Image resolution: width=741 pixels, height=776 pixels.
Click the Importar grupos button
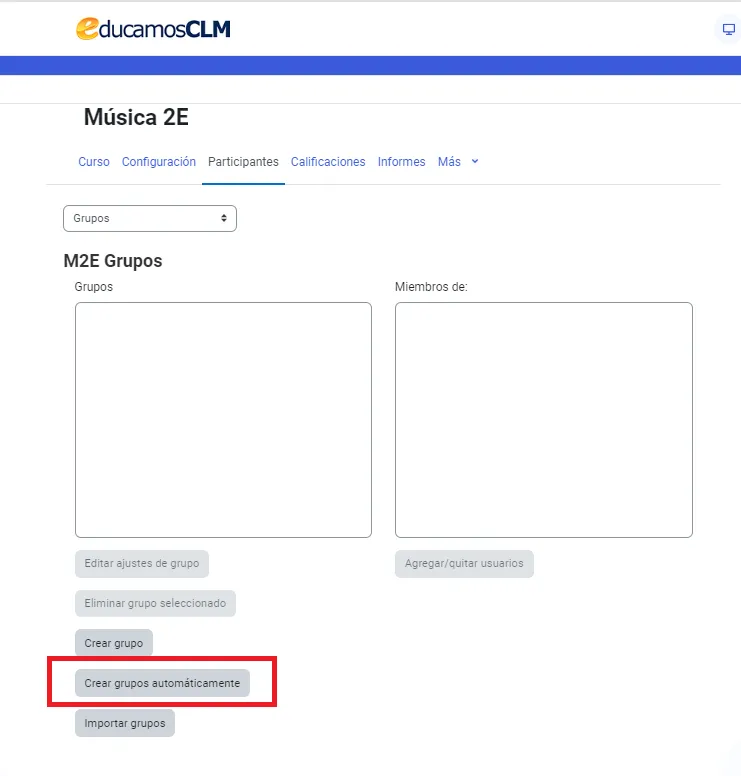[125, 723]
